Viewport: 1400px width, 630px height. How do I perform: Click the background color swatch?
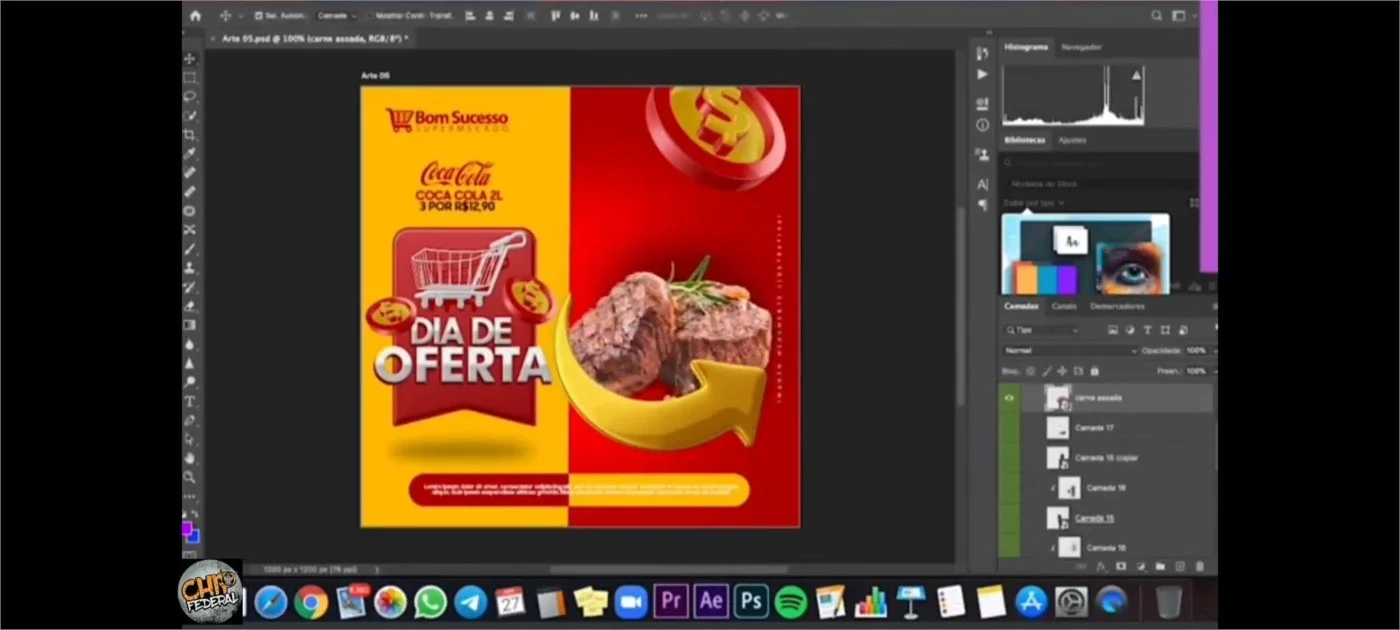coord(194,535)
